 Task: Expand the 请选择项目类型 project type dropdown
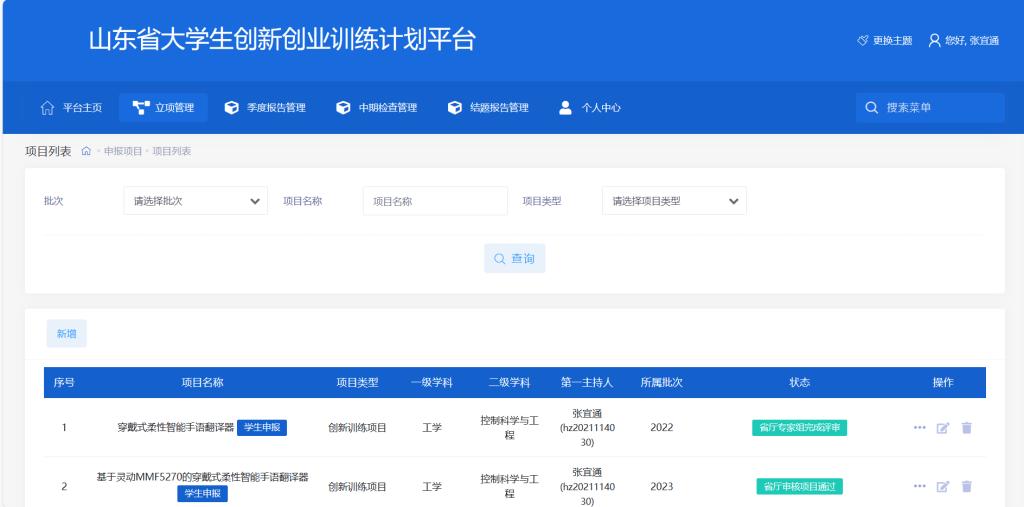674,201
